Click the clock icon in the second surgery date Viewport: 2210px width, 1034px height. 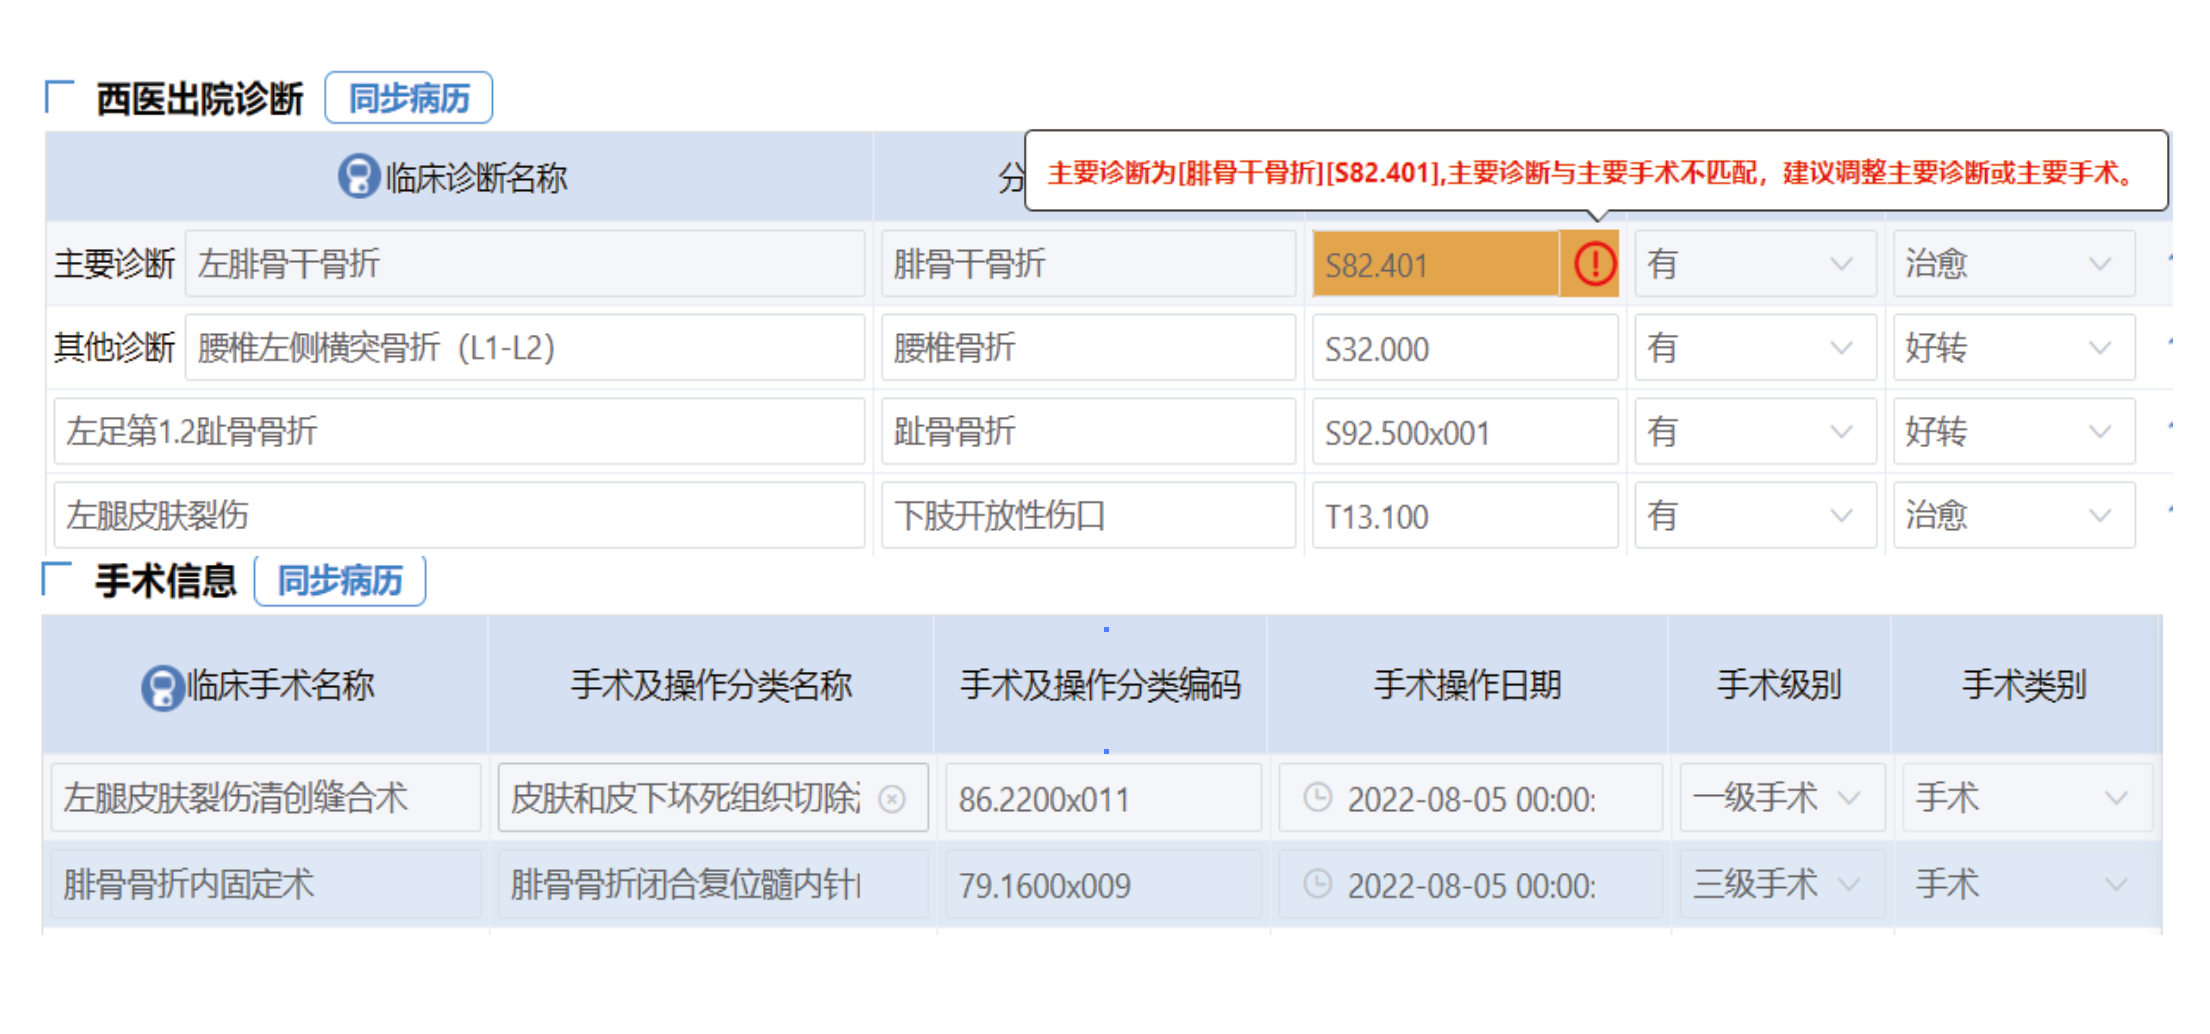point(1318,884)
